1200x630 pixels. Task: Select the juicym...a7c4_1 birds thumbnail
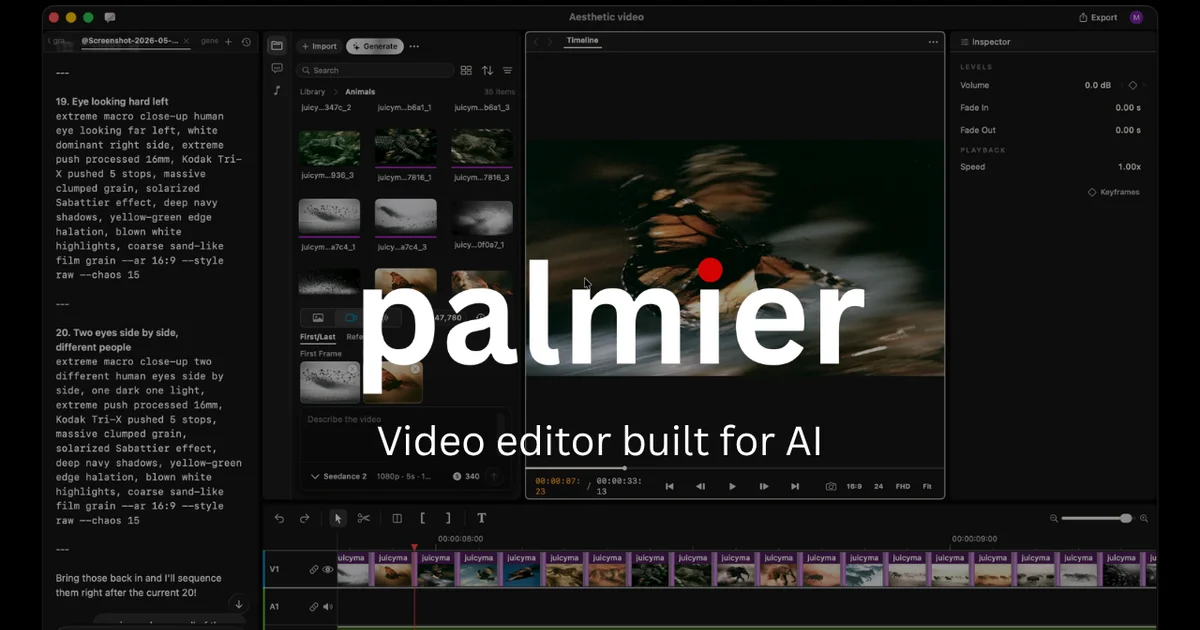point(330,216)
